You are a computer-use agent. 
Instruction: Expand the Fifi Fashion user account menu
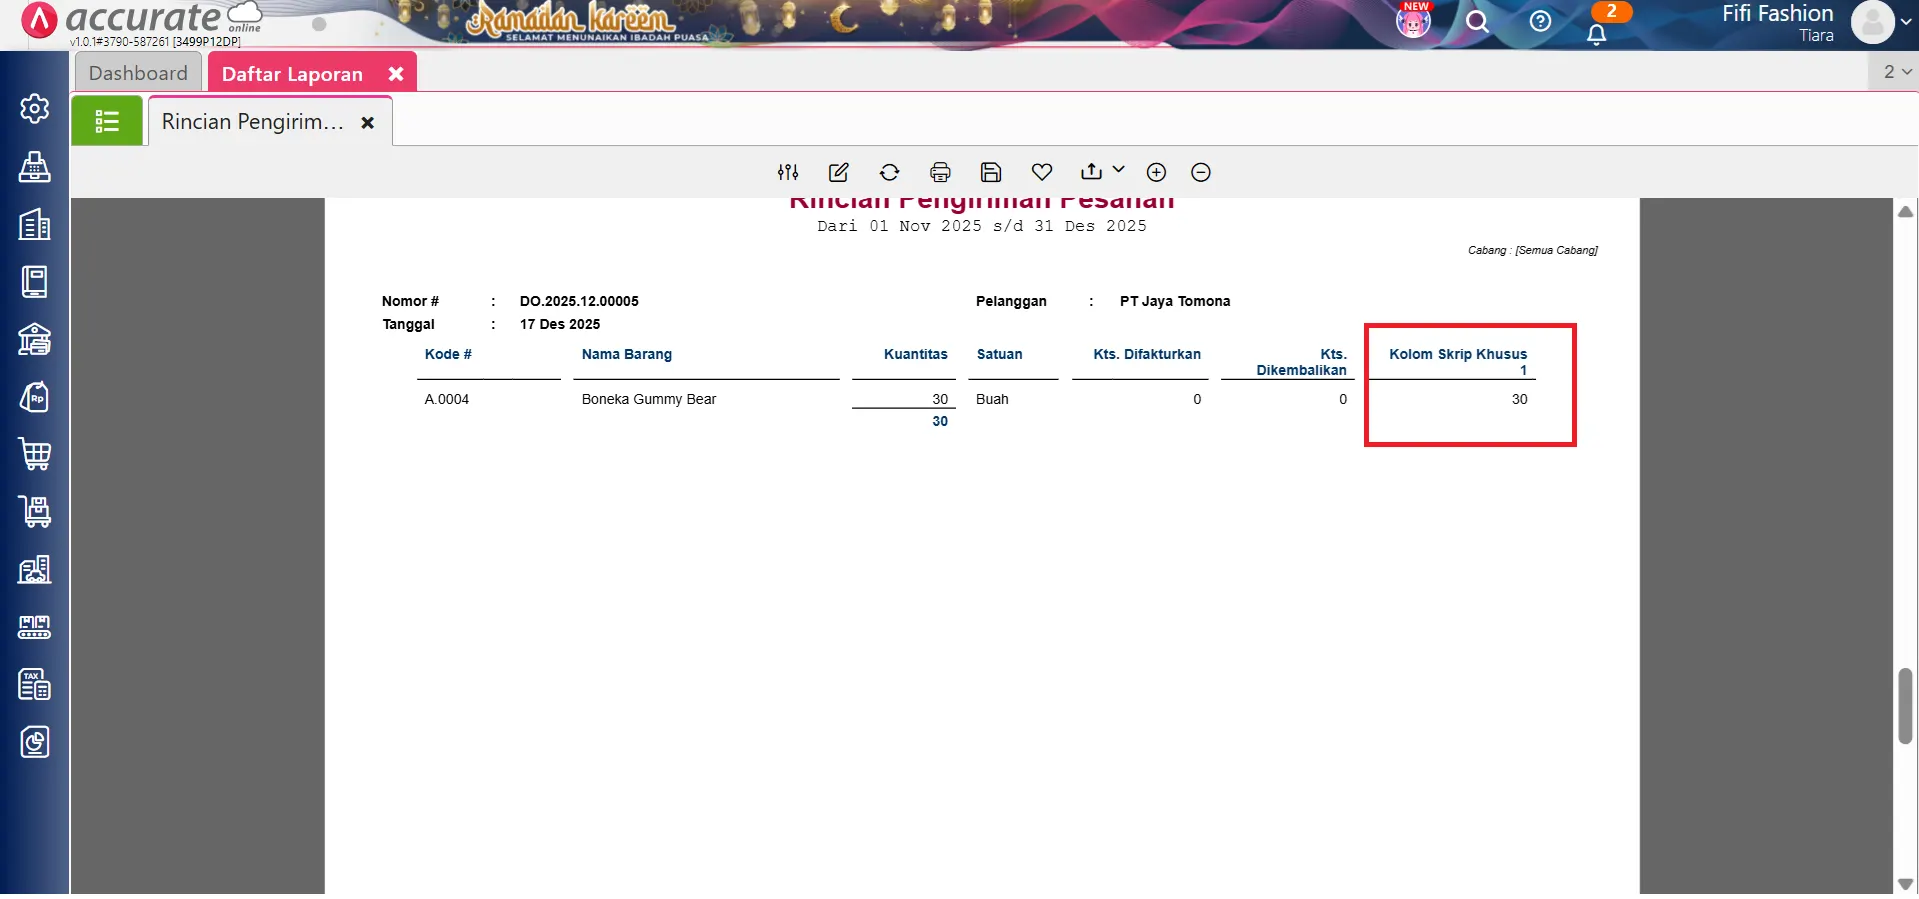1905,22
